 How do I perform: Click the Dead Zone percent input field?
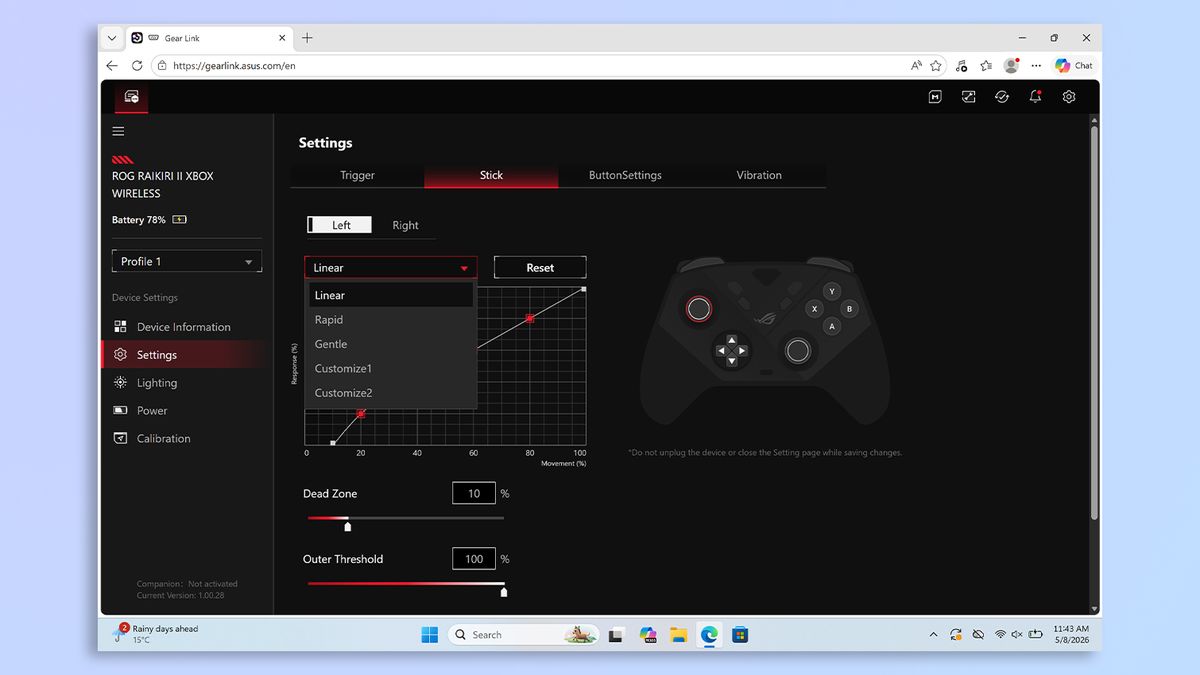pyautogui.click(x=474, y=493)
